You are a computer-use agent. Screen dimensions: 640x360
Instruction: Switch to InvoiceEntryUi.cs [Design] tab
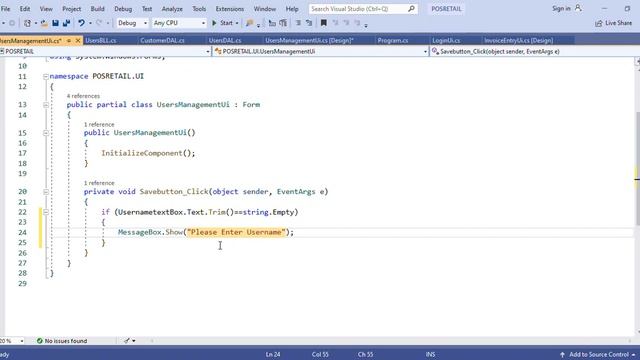pyautogui.click(x=518, y=40)
